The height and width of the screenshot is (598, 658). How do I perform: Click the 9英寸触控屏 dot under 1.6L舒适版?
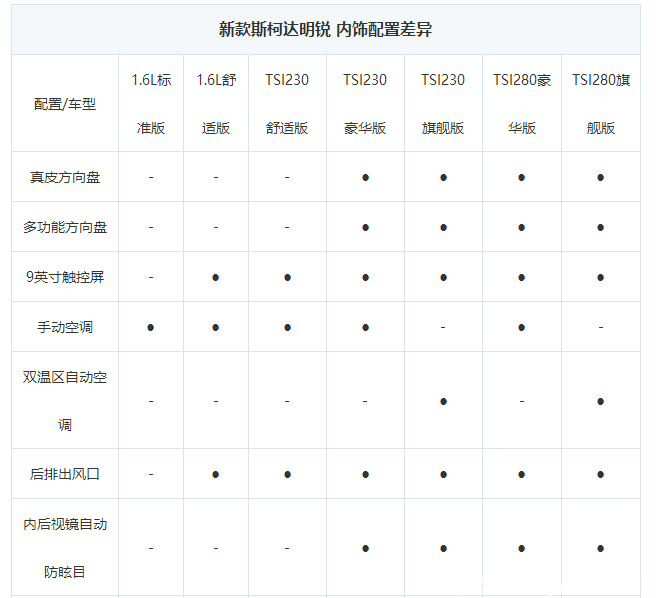(216, 277)
